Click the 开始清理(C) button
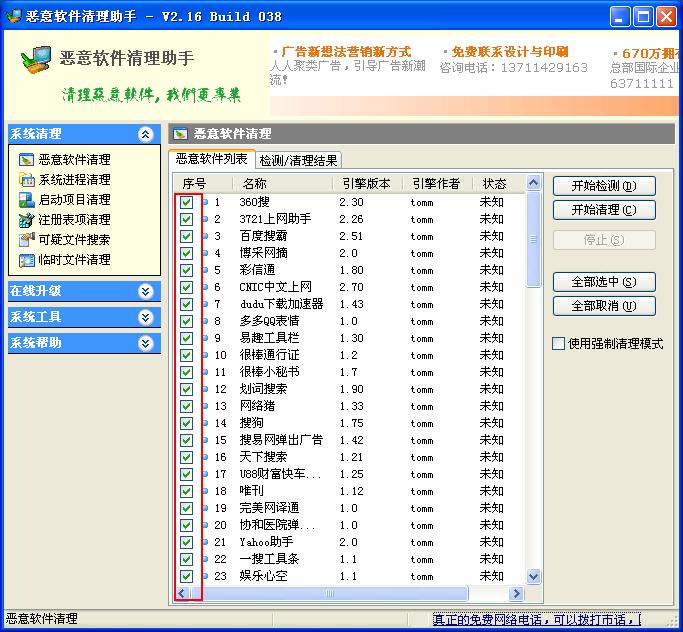683x632 pixels. pyautogui.click(x=604, y=210)
